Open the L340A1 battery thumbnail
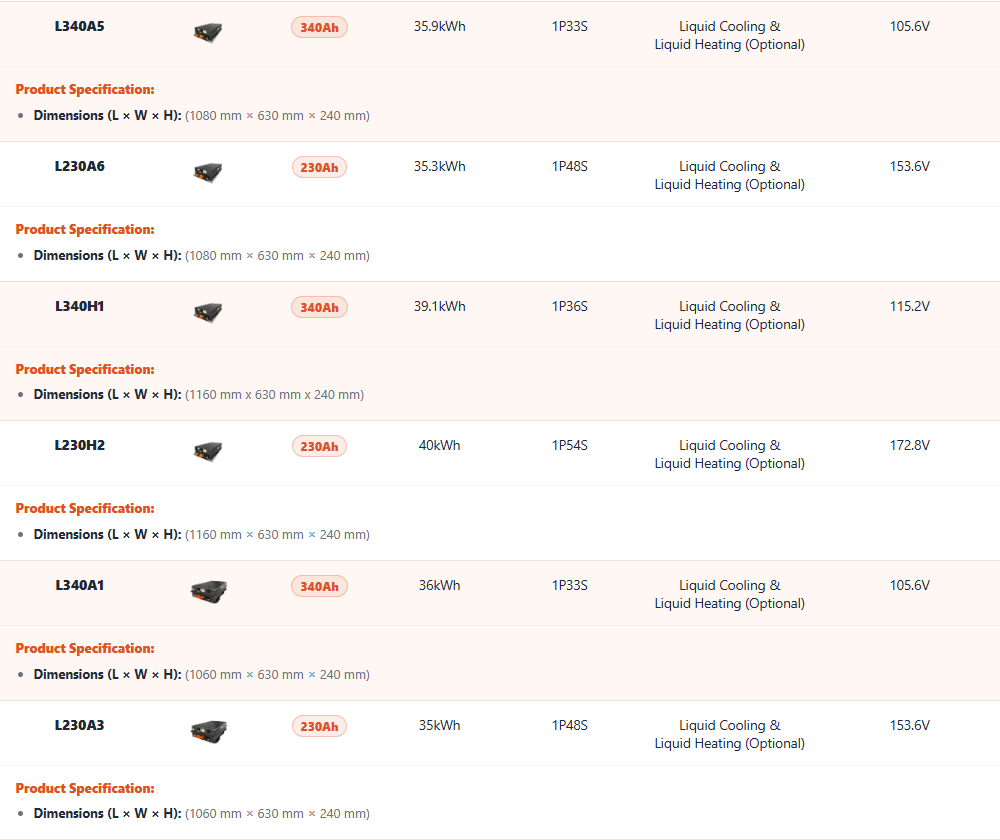 [x=209, y=590]
